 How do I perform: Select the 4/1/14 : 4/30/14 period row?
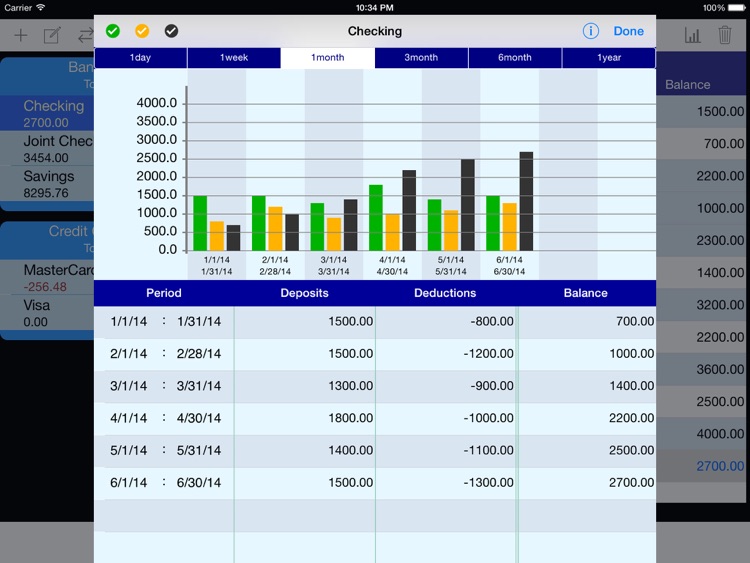point(375,418)
